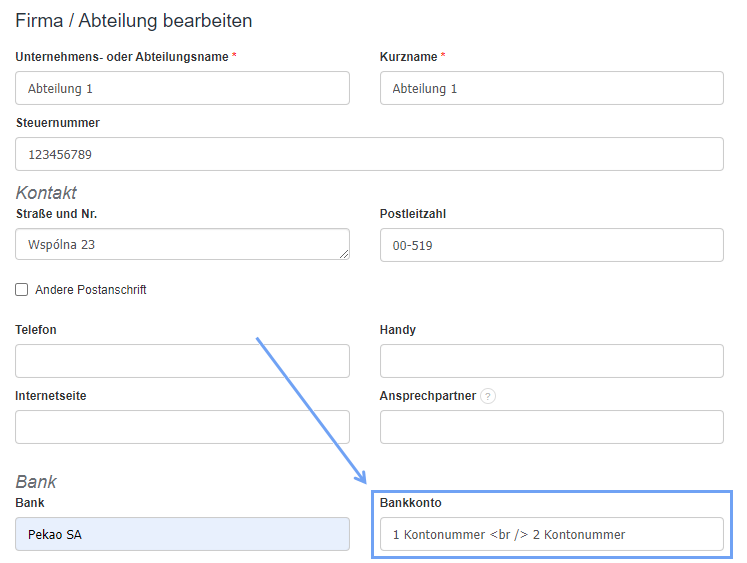Click the Kurzname label text
Viewport: 747px width, 563px height.
[408, 57]
